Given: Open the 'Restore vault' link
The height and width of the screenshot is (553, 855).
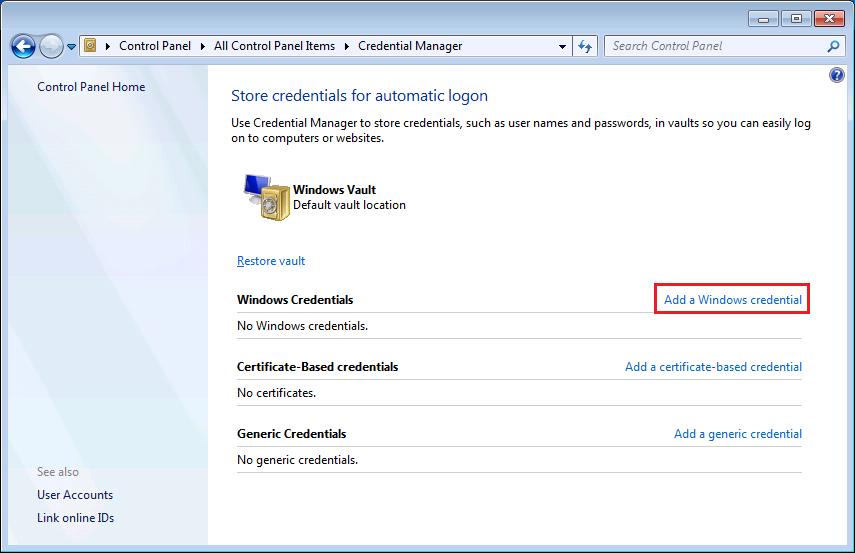Looking at the screenshot, I should pos(271,261).
